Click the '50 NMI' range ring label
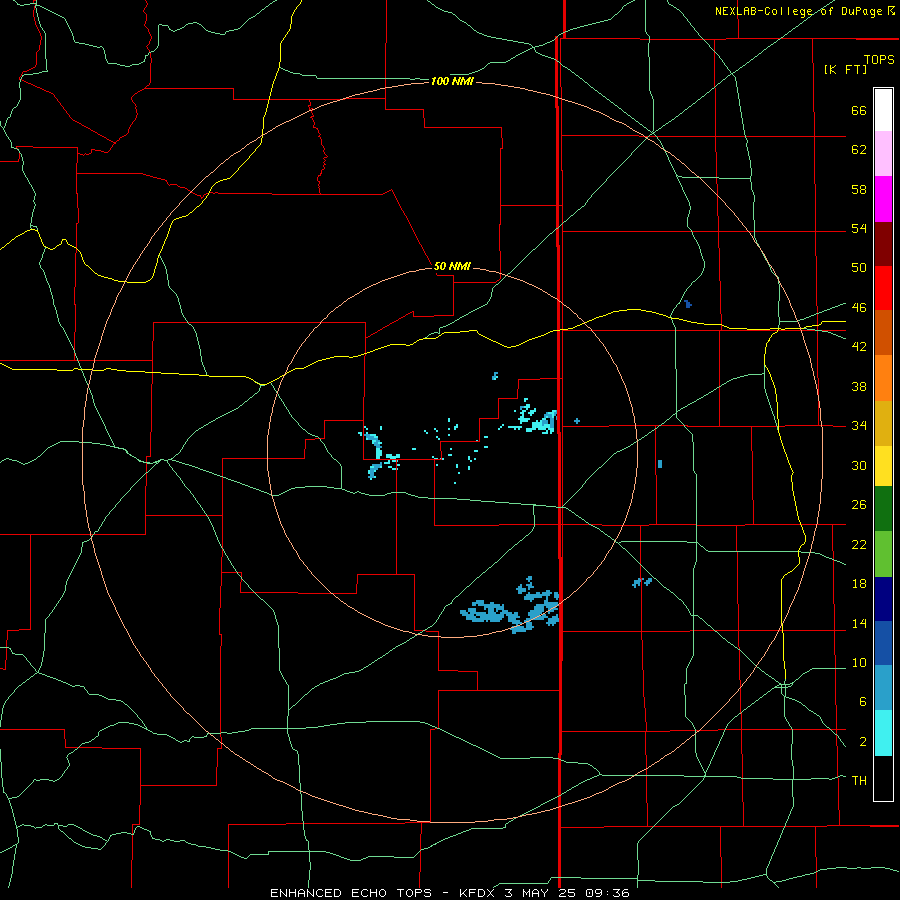Image resolution: width=900 pixels, height=900 pixels. pyautogui.click(x=452, y=266)
